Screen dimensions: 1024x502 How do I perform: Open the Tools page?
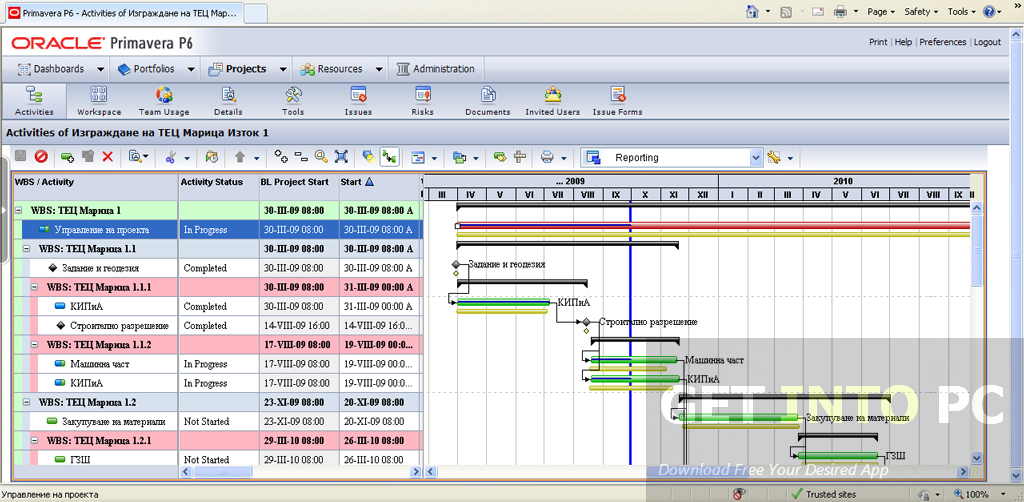point(293,101)
